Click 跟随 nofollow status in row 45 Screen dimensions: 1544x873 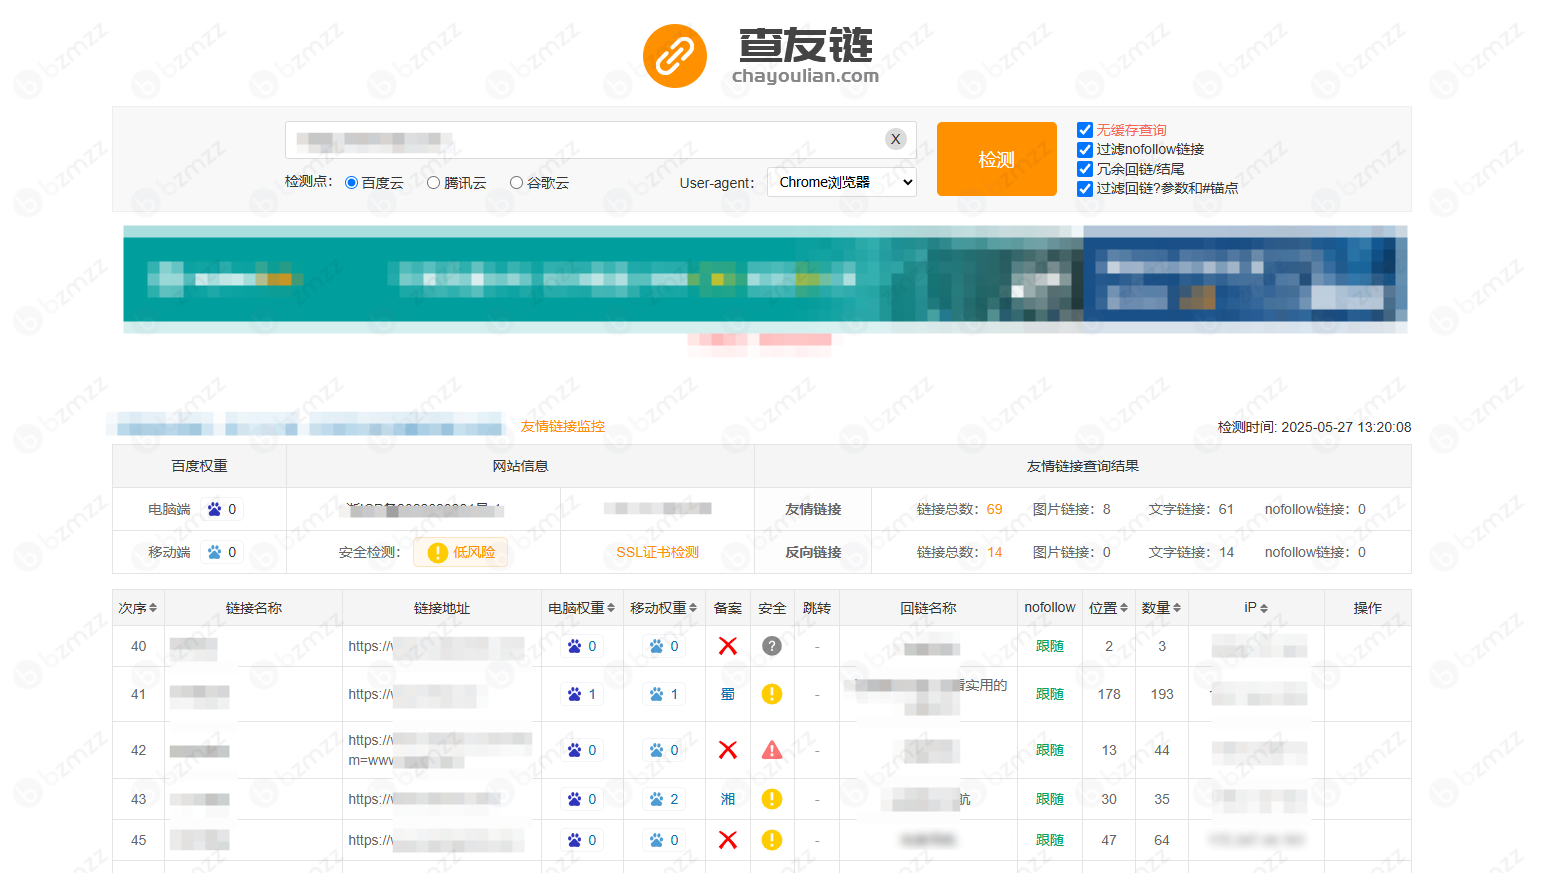pos(1050,840)
